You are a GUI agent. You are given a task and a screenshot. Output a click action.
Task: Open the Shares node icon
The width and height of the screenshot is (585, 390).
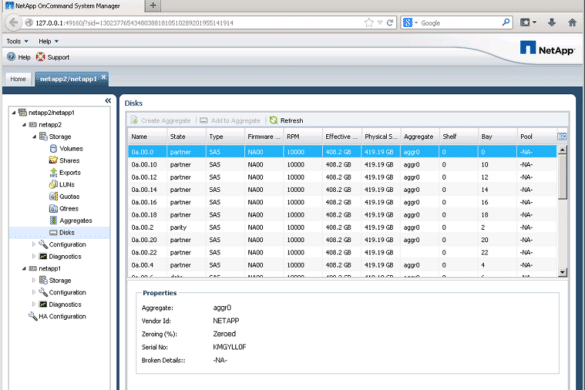coord(53,160)
